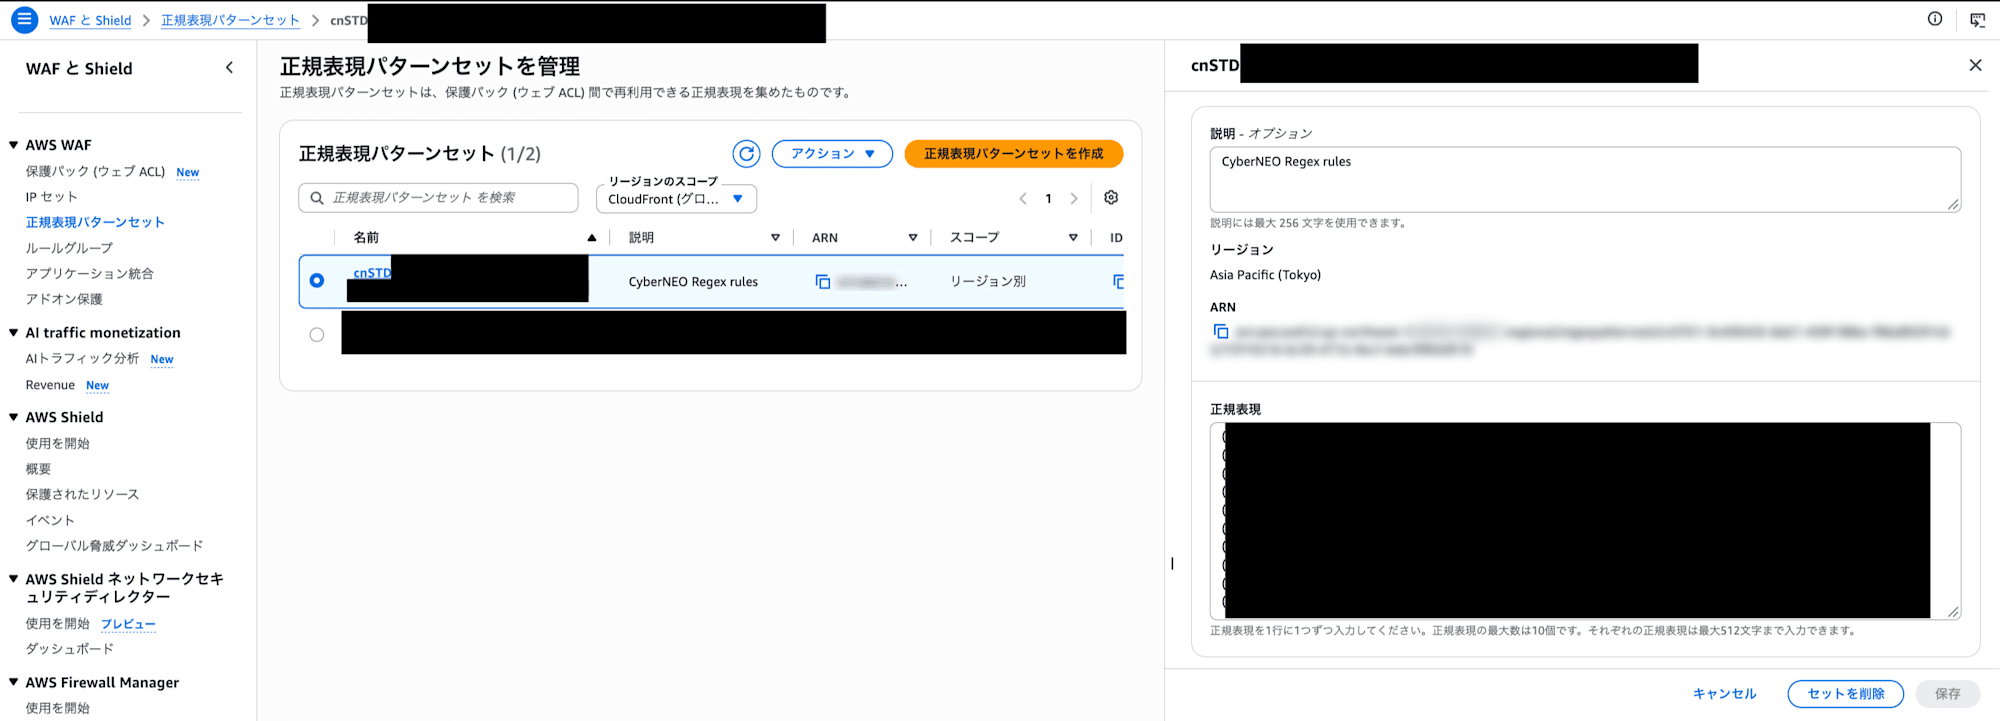Go to previous page of pattern sets

point(1023,199)
